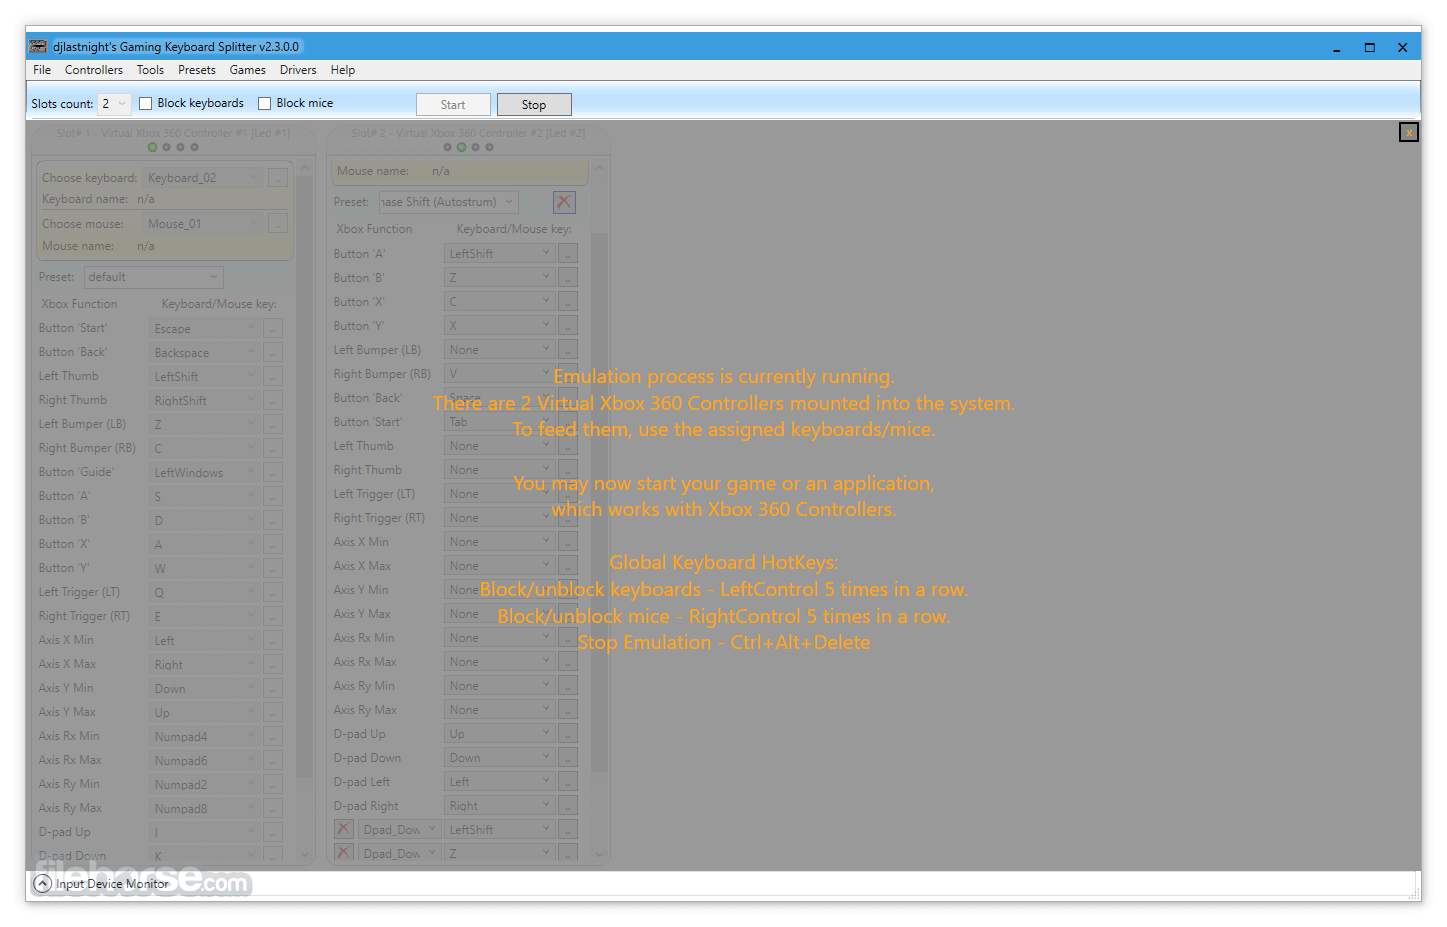Open the Slots count dropdown
1447x927 pixels.
115,104
